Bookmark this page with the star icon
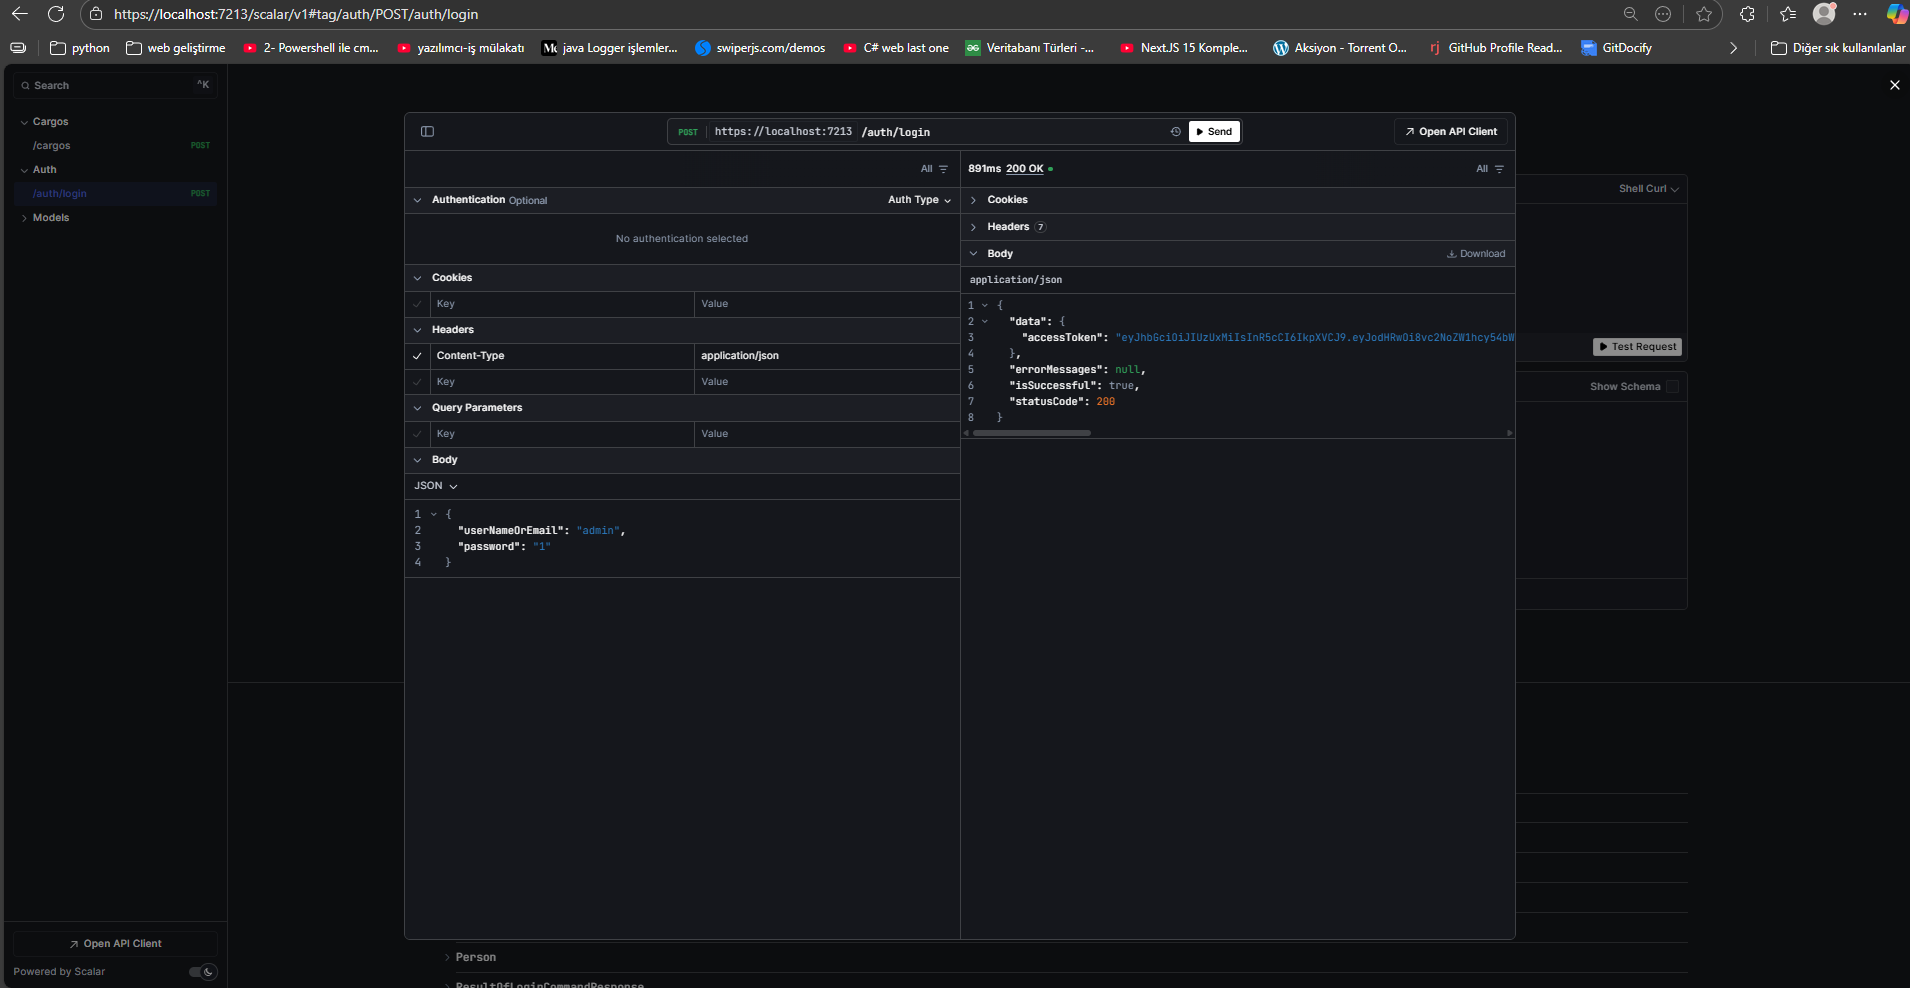The height and width of the screenshot is (988, 1910). pyautogui.click(x=1704, y=14)
